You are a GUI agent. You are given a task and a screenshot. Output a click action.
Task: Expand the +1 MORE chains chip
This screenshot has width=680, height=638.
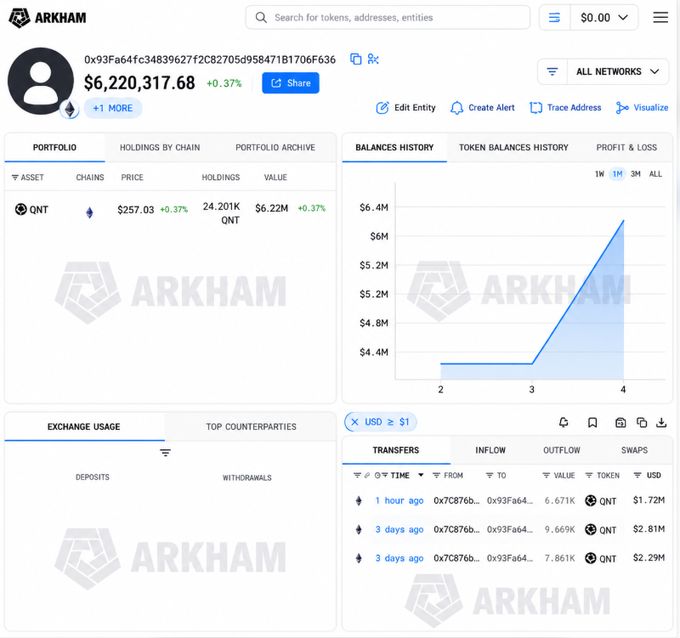tap(113, 108)
